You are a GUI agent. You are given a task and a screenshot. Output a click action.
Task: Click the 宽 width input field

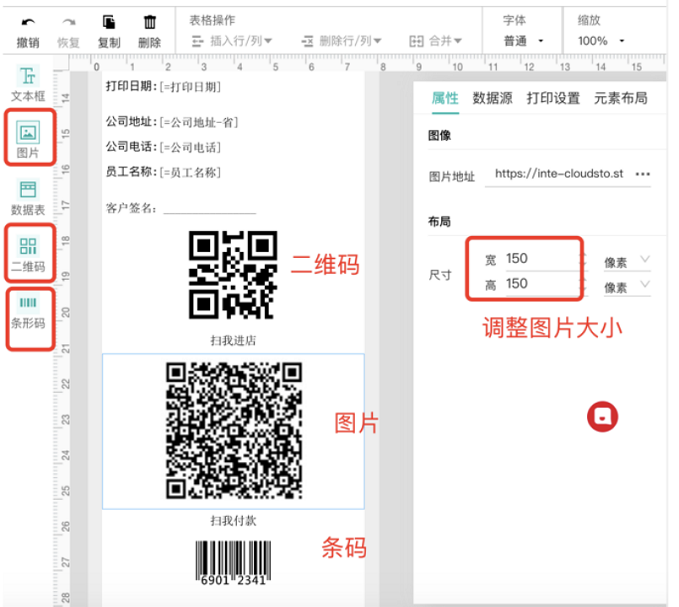pyautogui.click(x=540, y=259)
